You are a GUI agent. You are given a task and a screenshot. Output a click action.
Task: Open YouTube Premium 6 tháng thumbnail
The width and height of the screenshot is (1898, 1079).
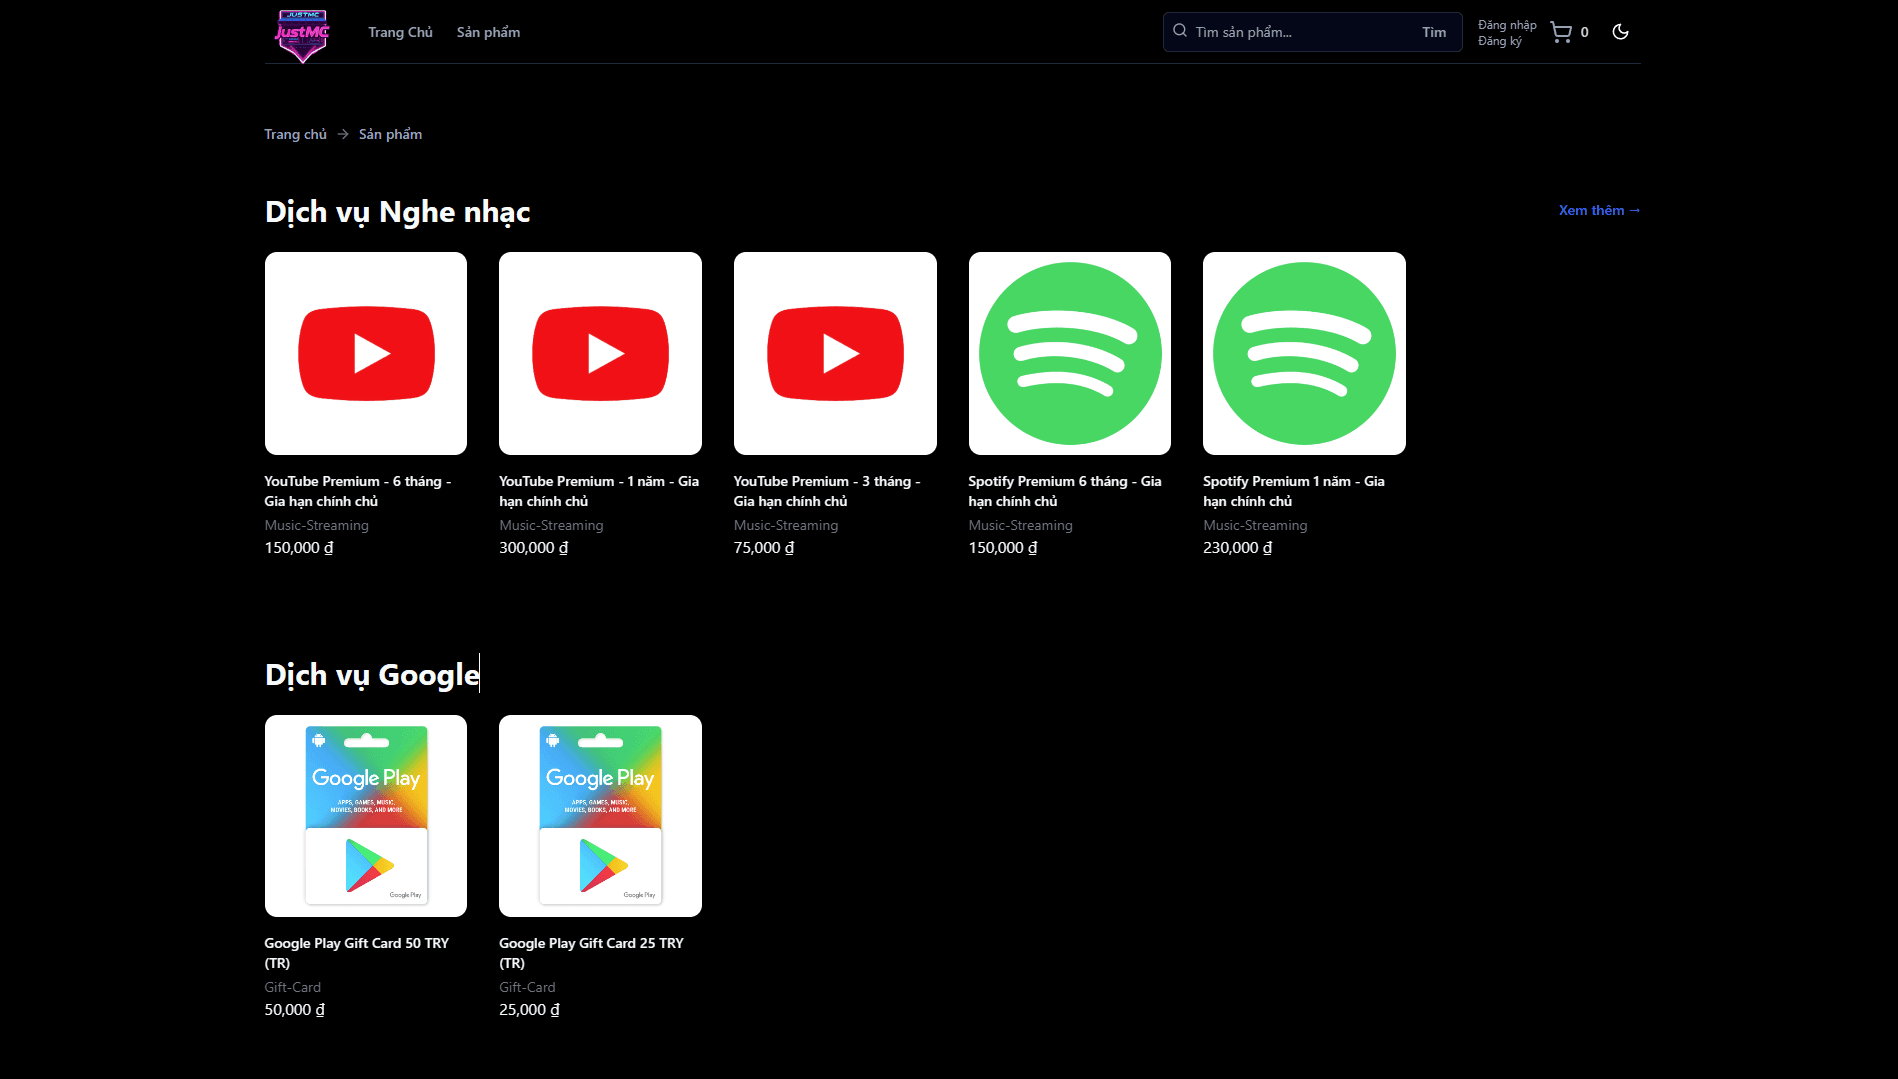[x=366, y=353]
